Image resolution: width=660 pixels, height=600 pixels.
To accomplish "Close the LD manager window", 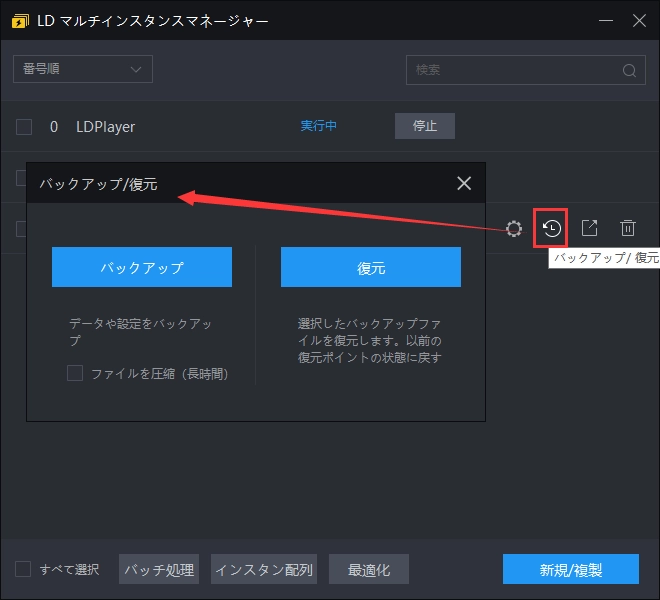I will click(639, 20).
